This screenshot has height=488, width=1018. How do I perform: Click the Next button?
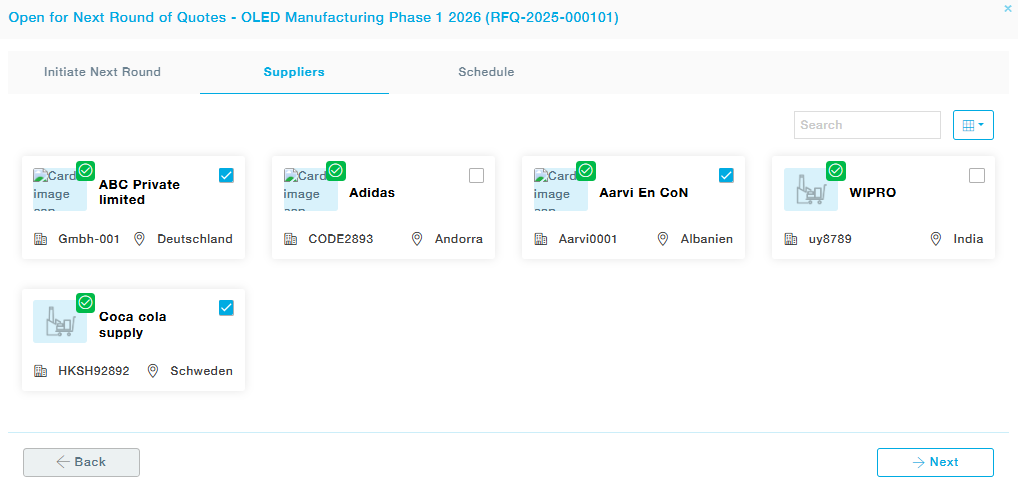click(935, 462)
